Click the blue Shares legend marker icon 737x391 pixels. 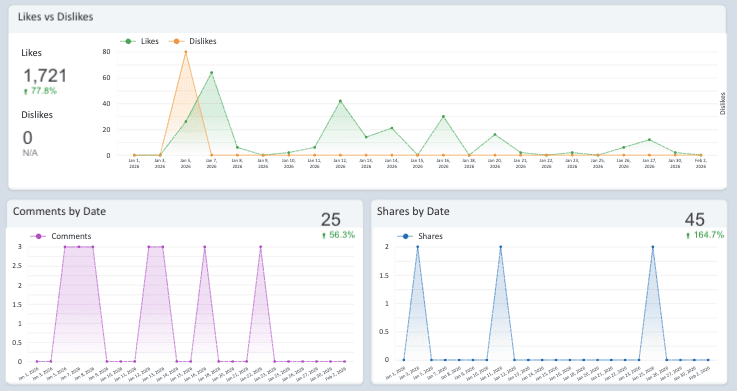(405, 236)
